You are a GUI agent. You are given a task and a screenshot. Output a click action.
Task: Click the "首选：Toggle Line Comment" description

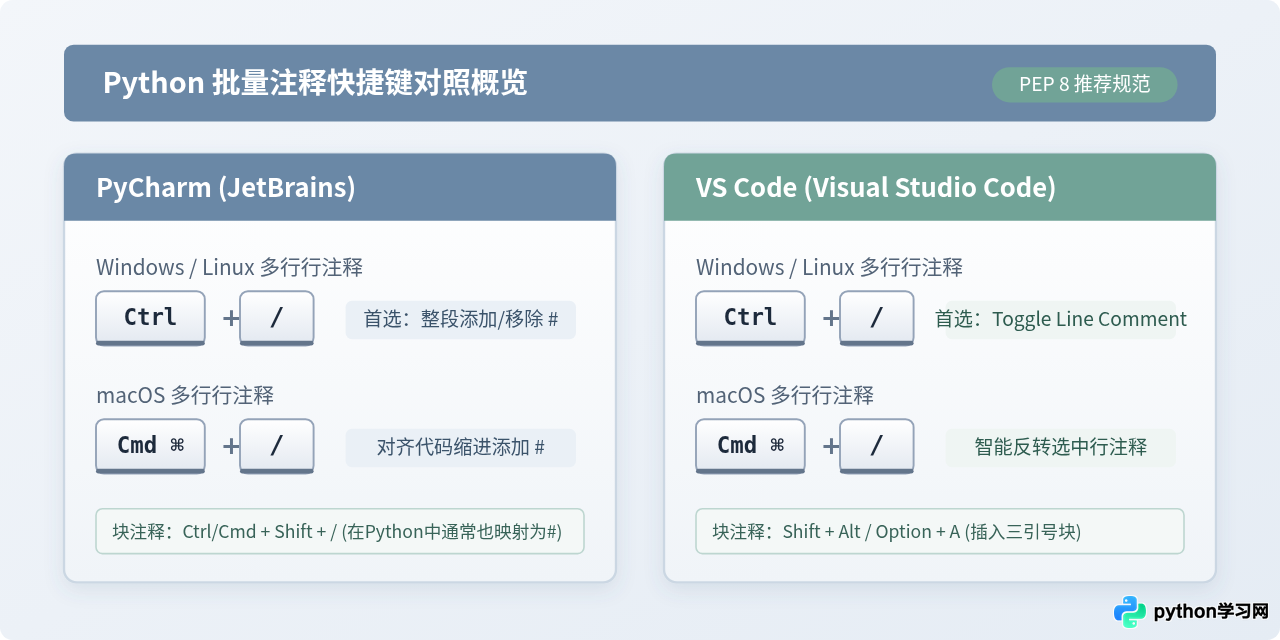[1061, 319]
